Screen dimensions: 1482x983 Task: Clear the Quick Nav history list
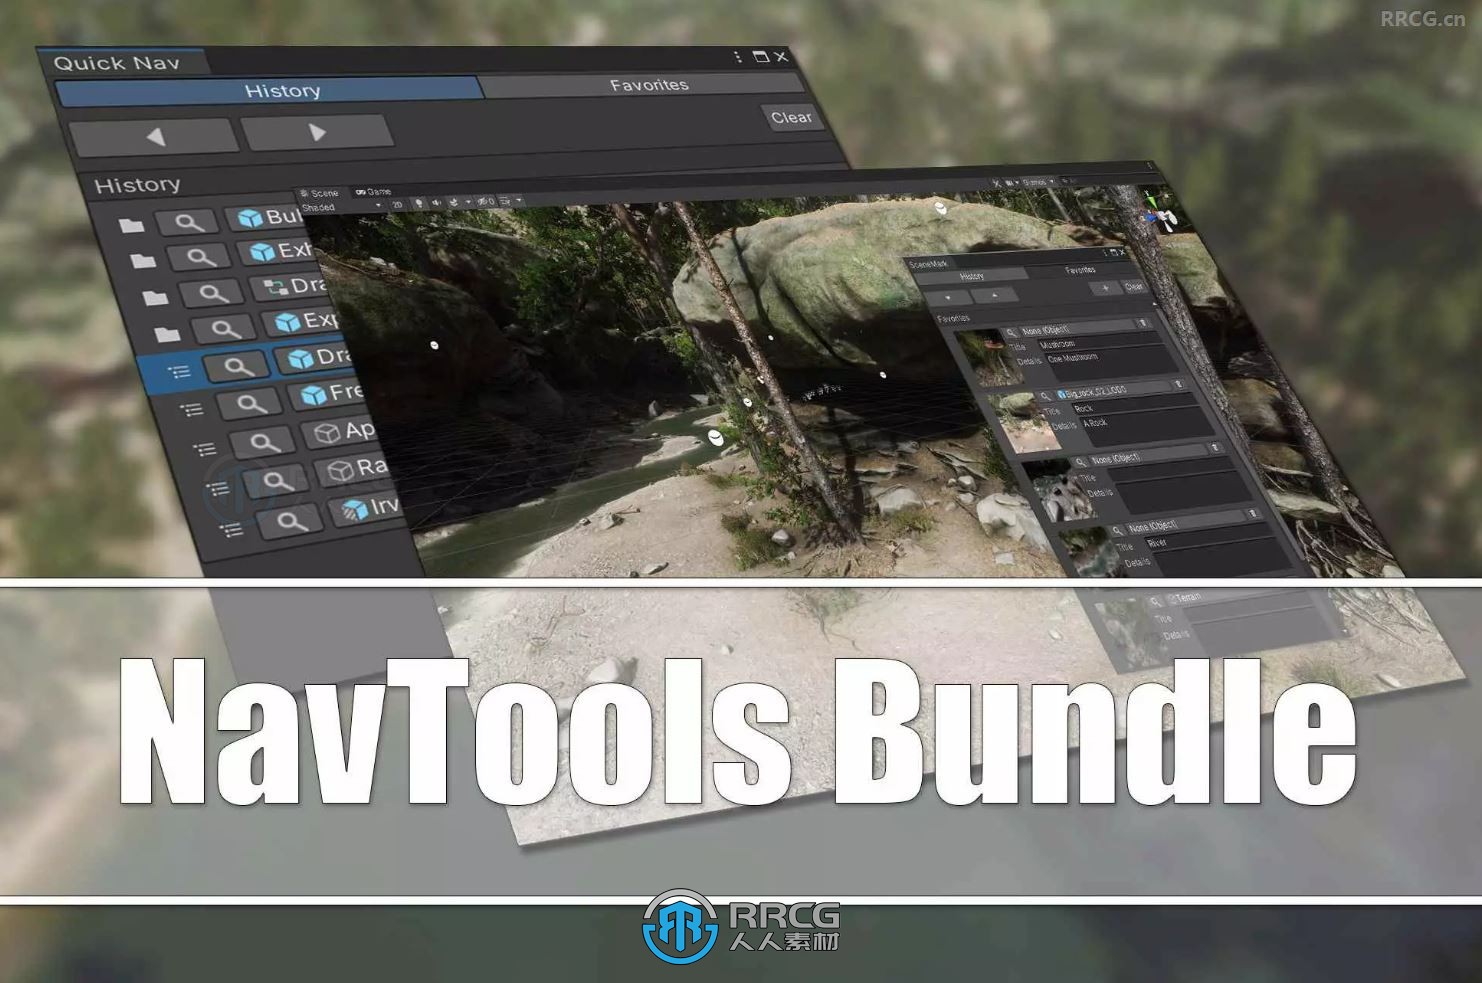point(791,118)
